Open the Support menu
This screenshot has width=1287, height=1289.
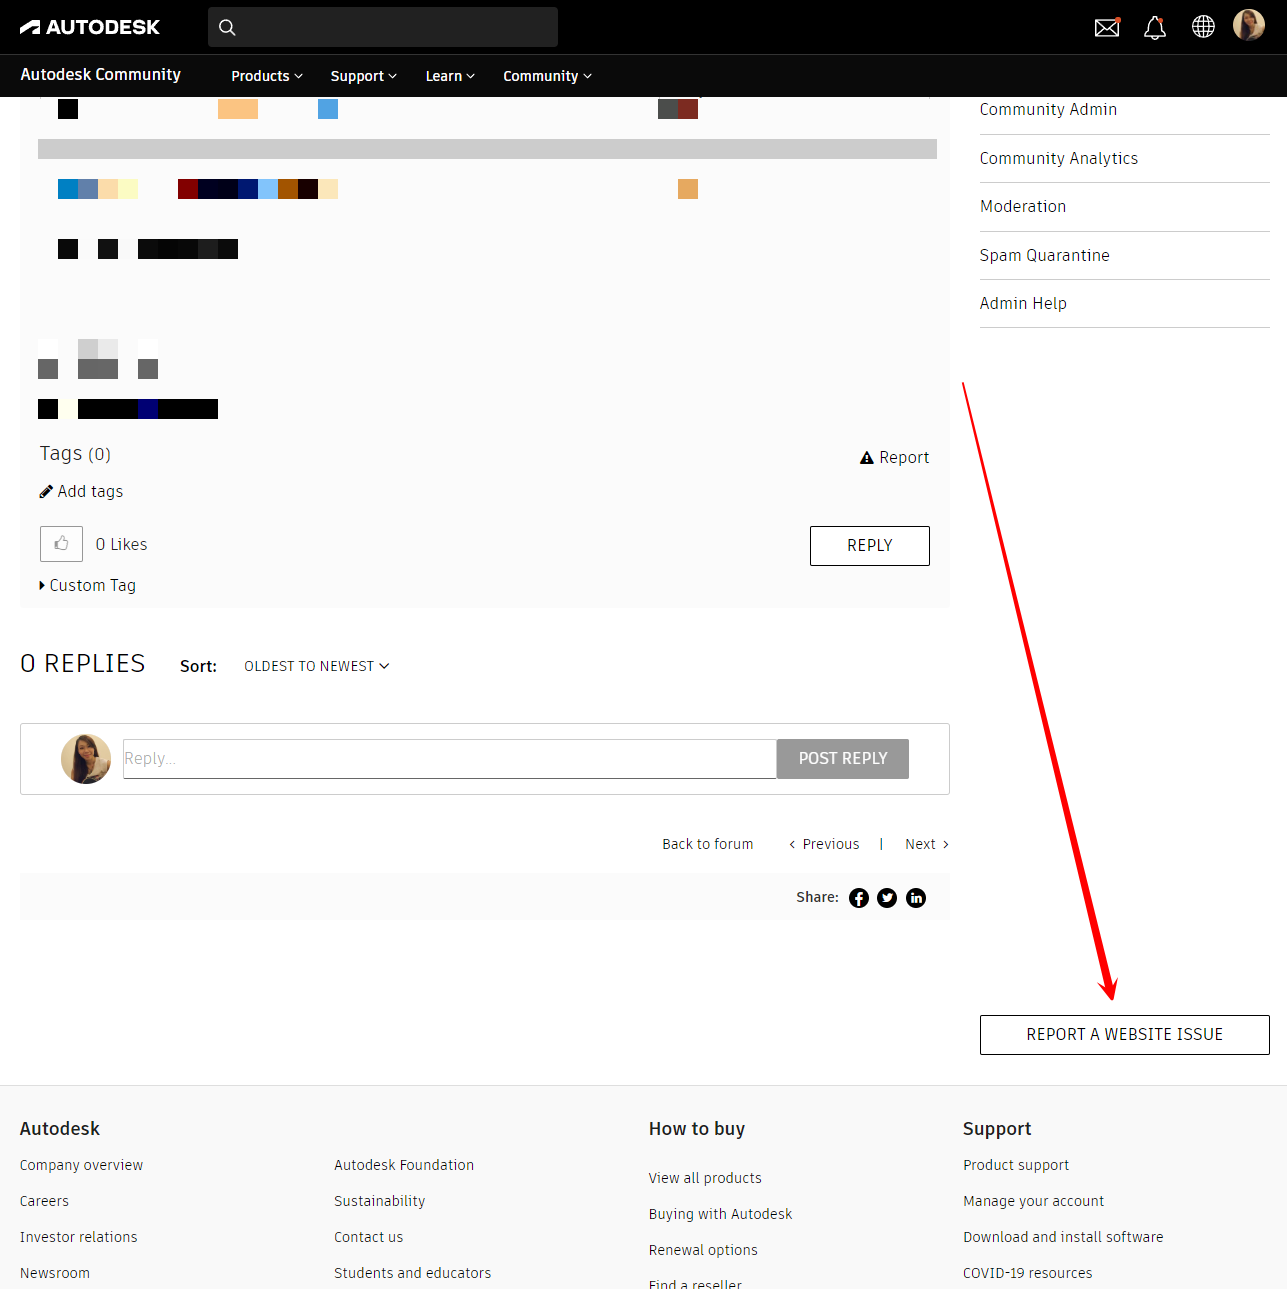362,75
